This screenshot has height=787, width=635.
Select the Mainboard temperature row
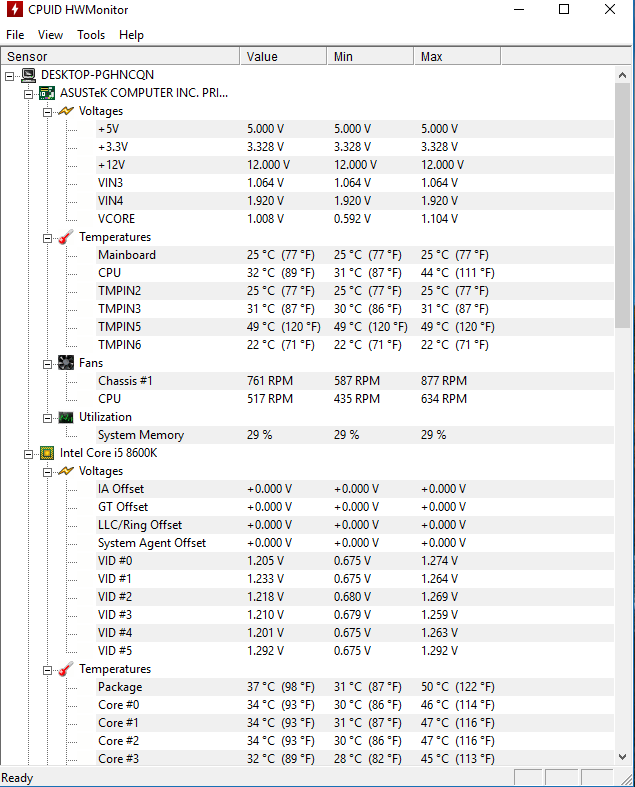click(x=355, y=255)
